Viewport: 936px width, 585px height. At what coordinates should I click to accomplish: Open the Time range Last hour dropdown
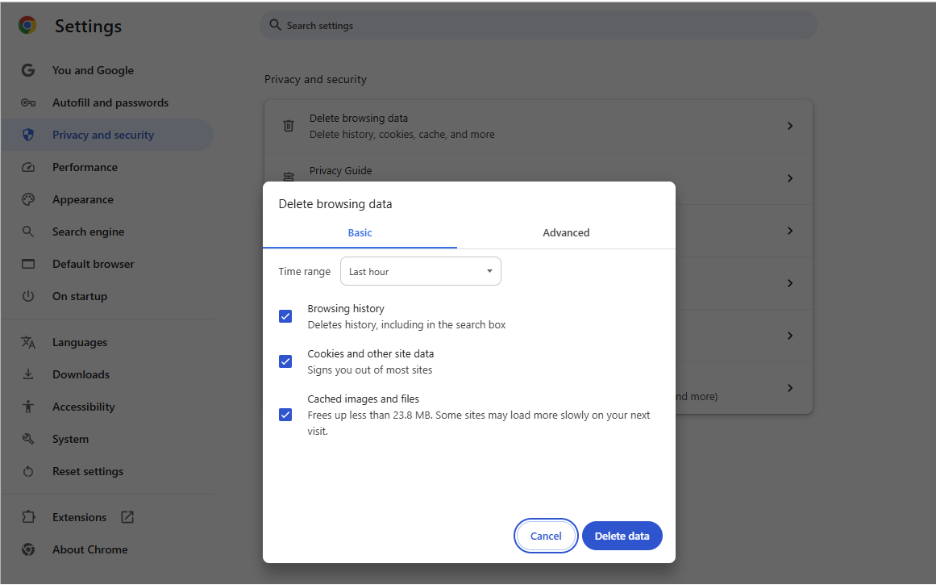click(420, 272)
